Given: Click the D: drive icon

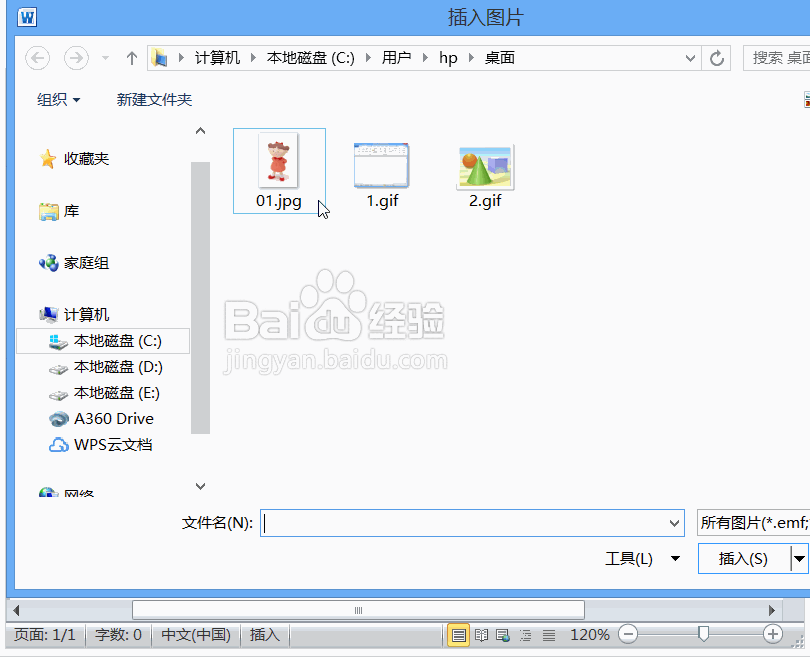Looking at the screenshot, I should 58,368.
